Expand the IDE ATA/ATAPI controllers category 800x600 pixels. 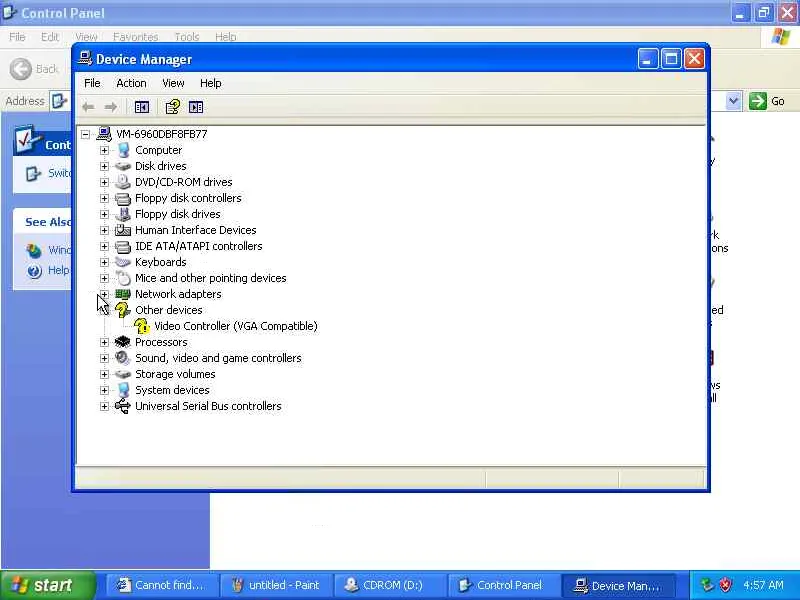pos(104,246)
